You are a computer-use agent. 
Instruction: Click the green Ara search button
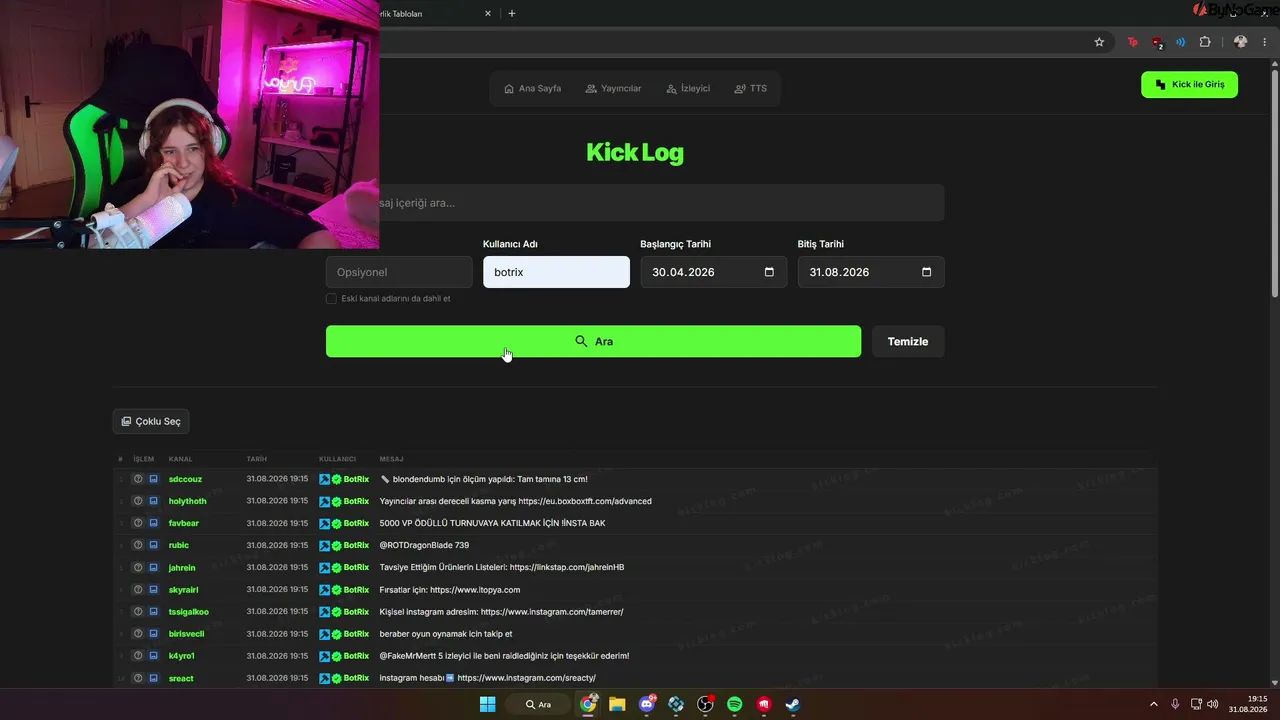tap(593, 341)
